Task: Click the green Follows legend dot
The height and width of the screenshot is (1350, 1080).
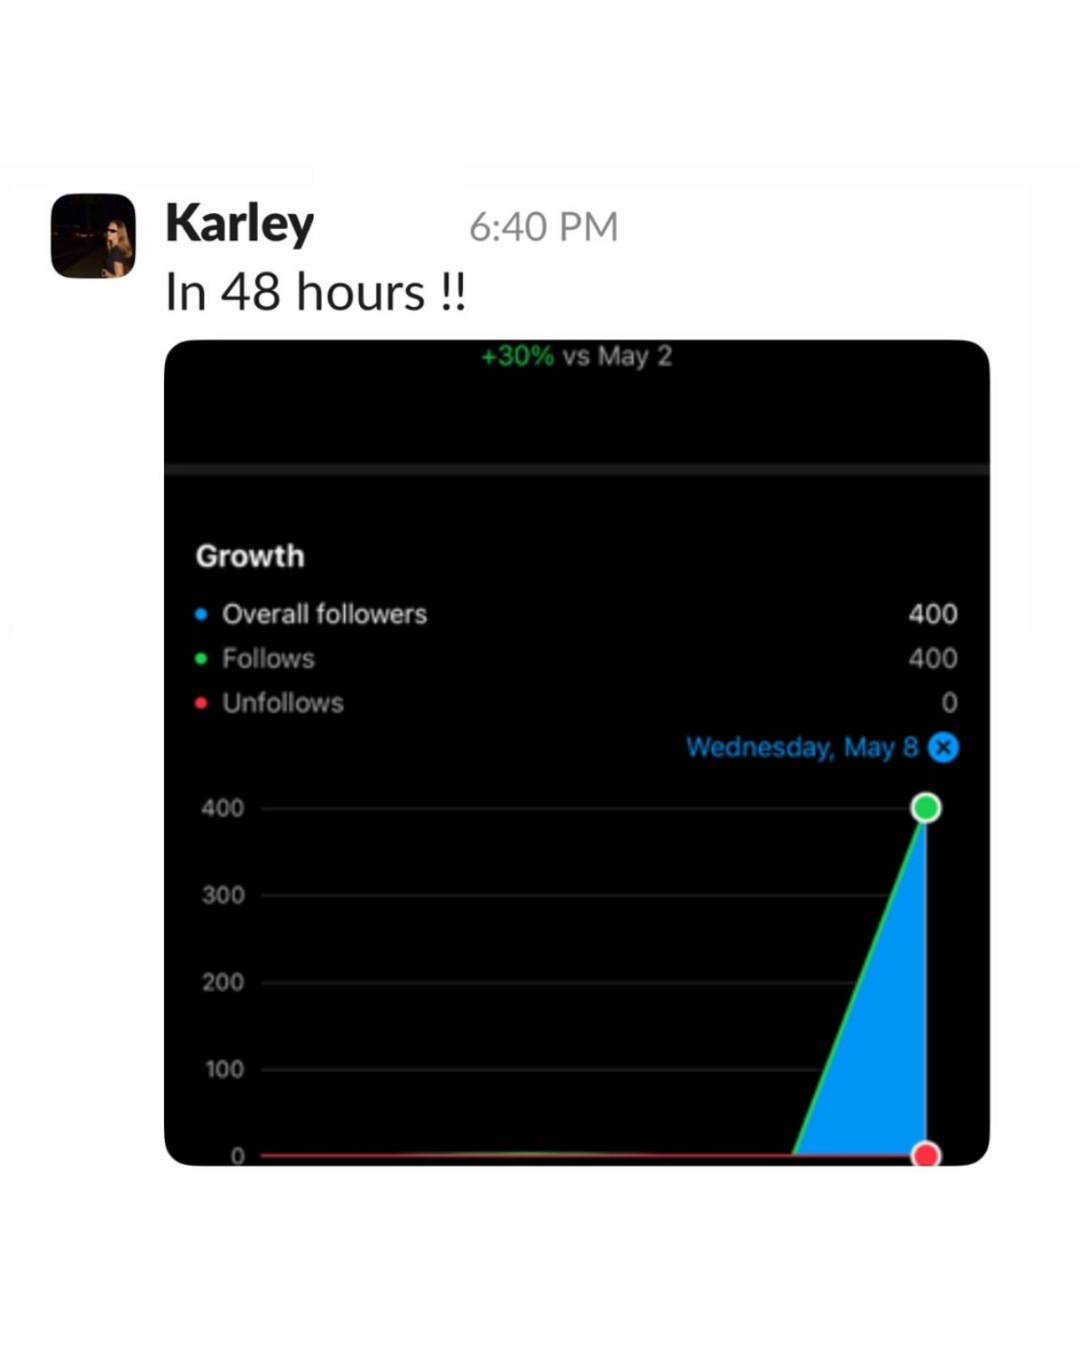Action: click(201, 658)
